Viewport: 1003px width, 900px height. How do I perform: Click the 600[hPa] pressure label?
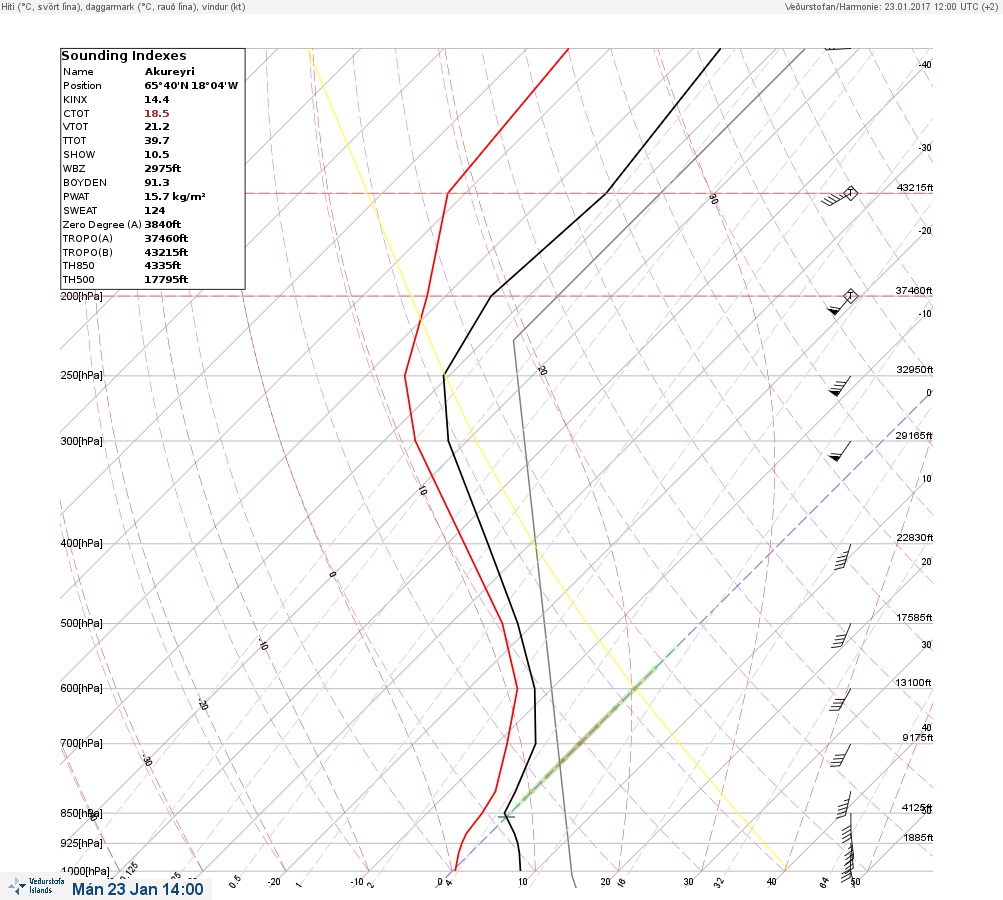click(81, 688)
